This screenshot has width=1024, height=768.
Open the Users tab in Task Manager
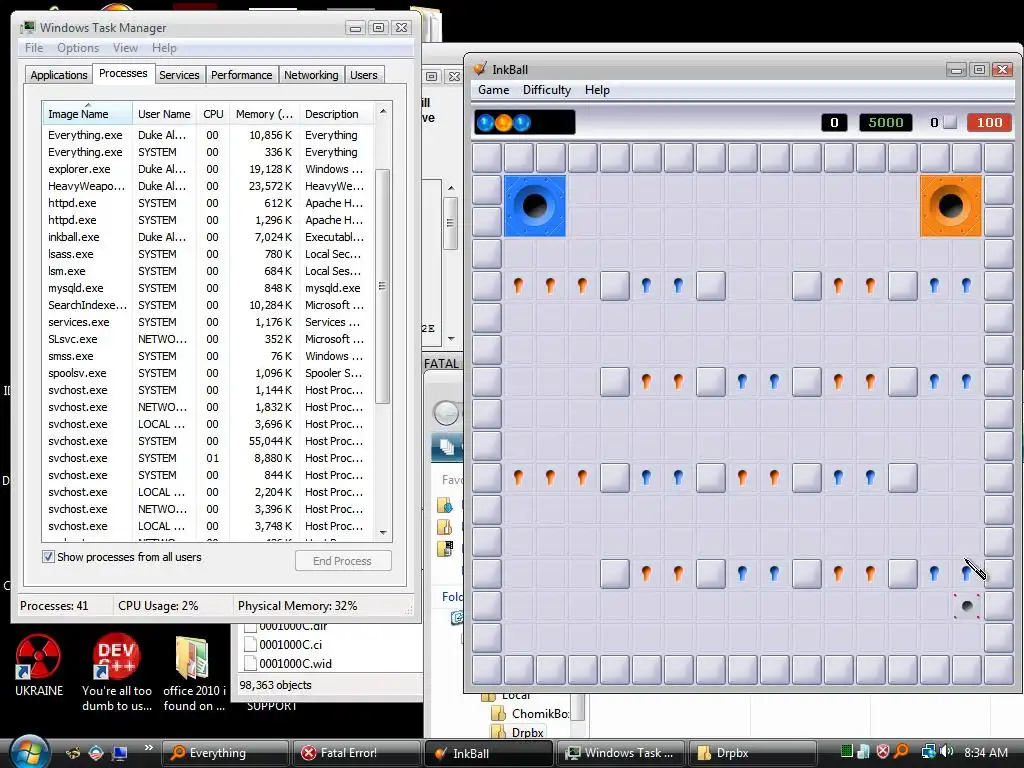point(363,75)
